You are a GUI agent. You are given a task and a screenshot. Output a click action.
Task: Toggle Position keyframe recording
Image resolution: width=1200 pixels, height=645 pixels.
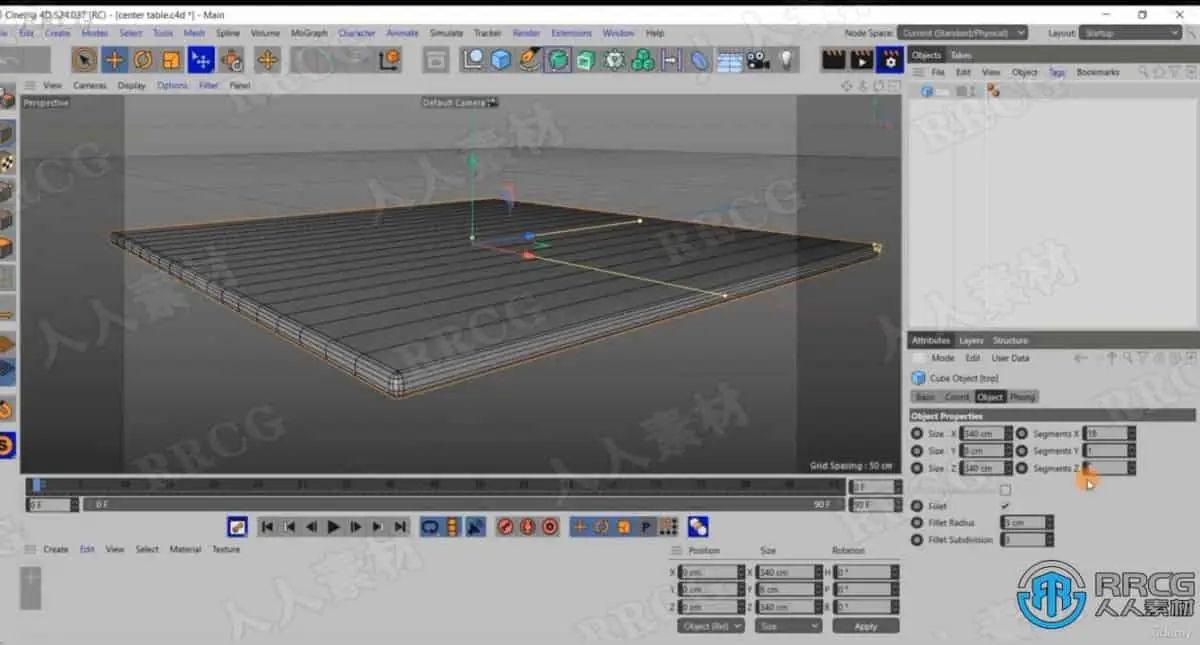point(580,526)
